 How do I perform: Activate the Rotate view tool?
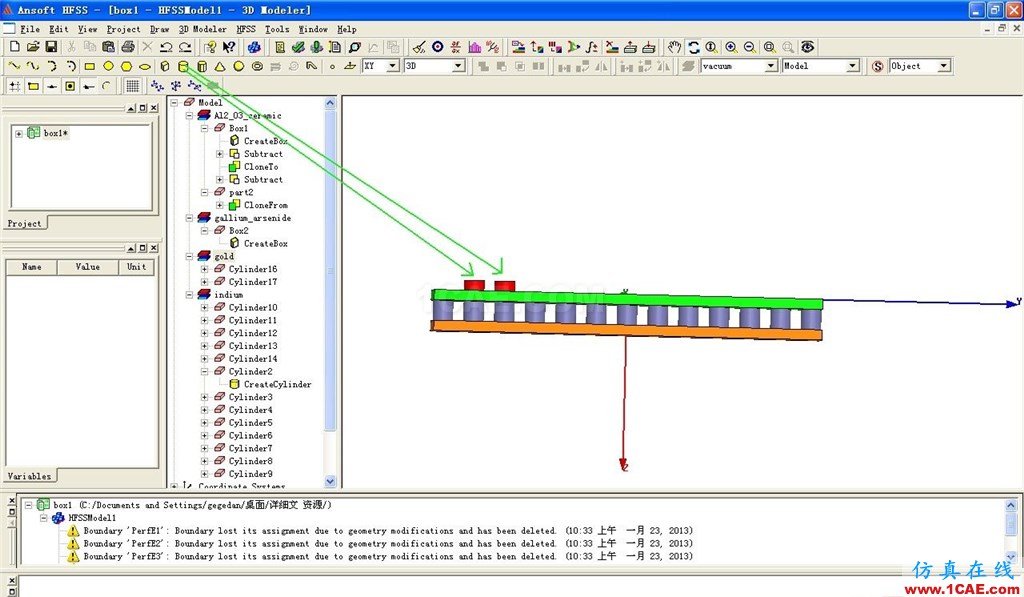694,47
